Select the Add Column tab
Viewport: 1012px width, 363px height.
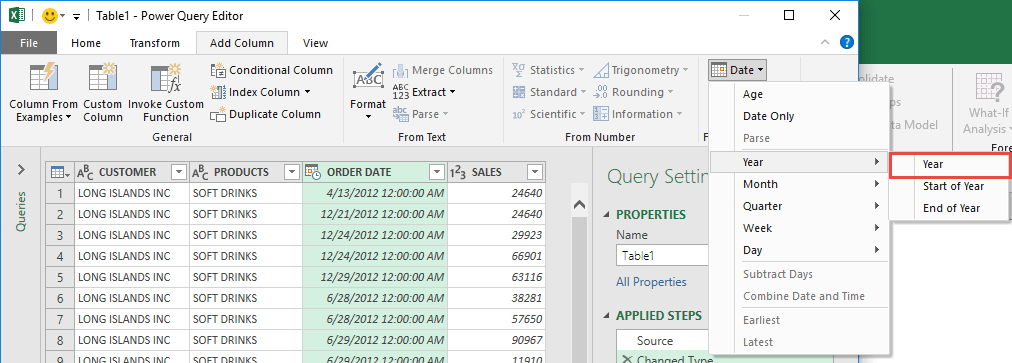(x=241, y=43)
